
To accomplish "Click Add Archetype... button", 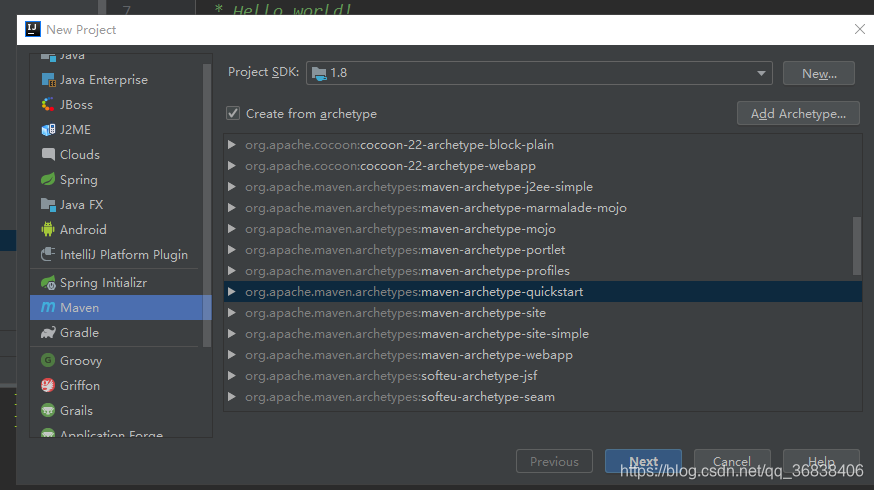I will [798, 113].
